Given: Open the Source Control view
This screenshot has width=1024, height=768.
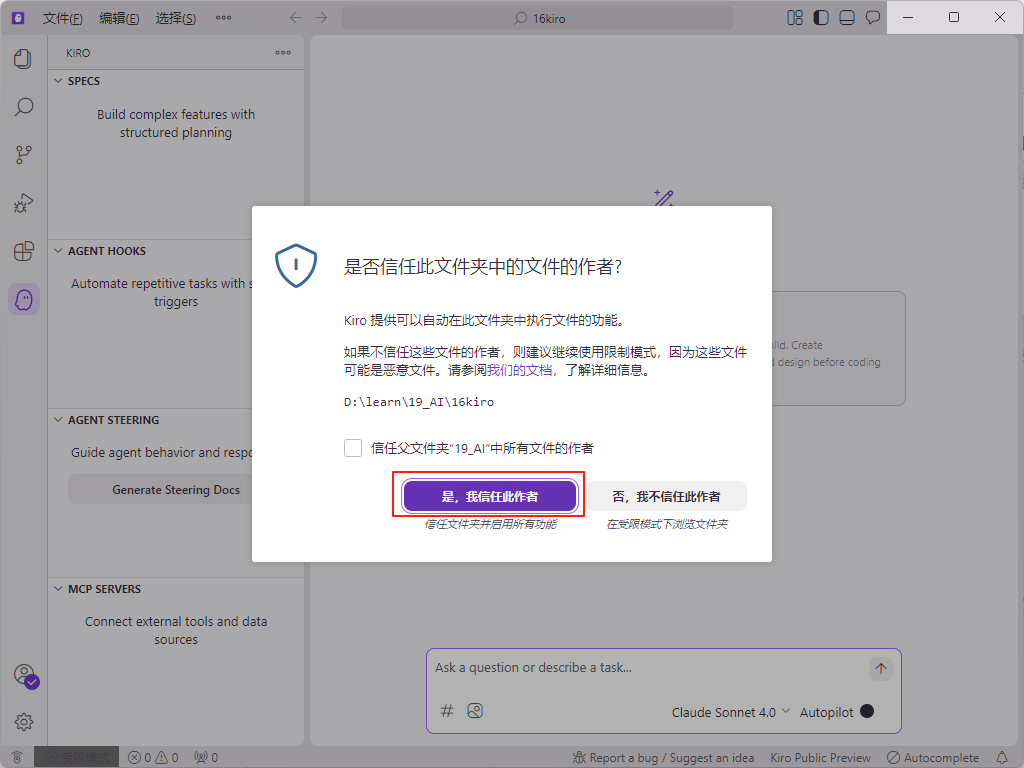Looking at the screenshot, I should (x=23, y=154).
